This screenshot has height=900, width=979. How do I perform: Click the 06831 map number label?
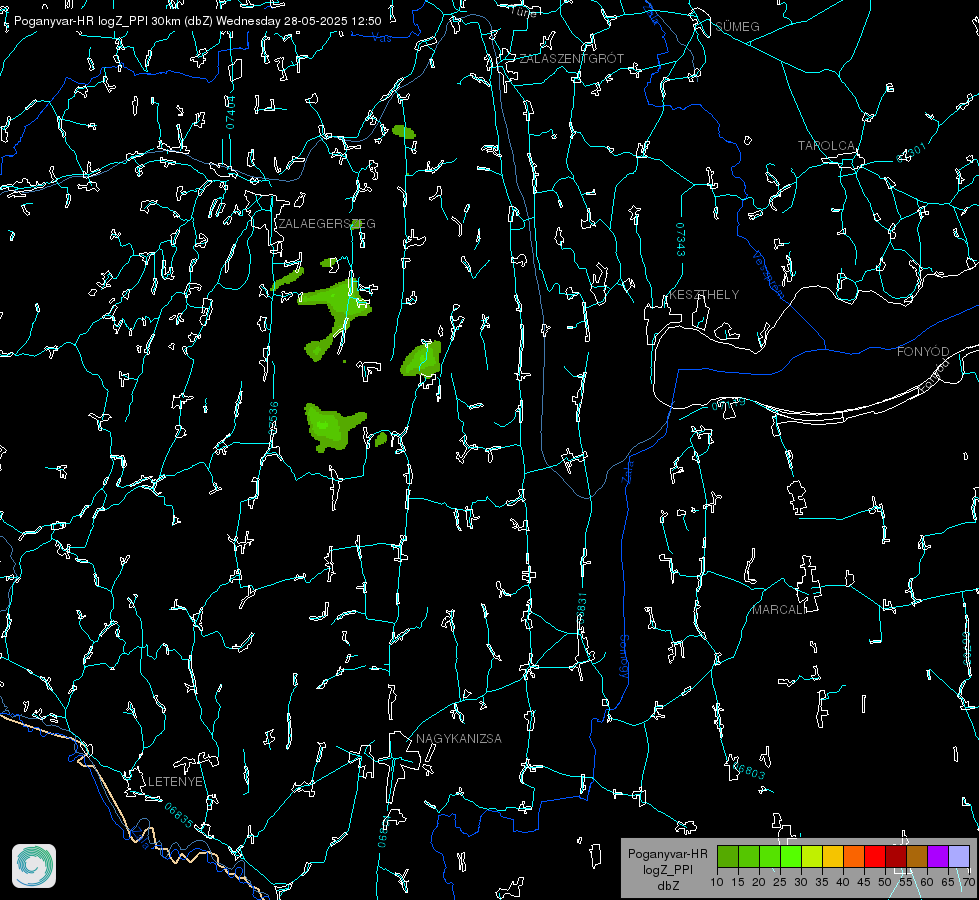pyautogui.click(x=581, y=609)
